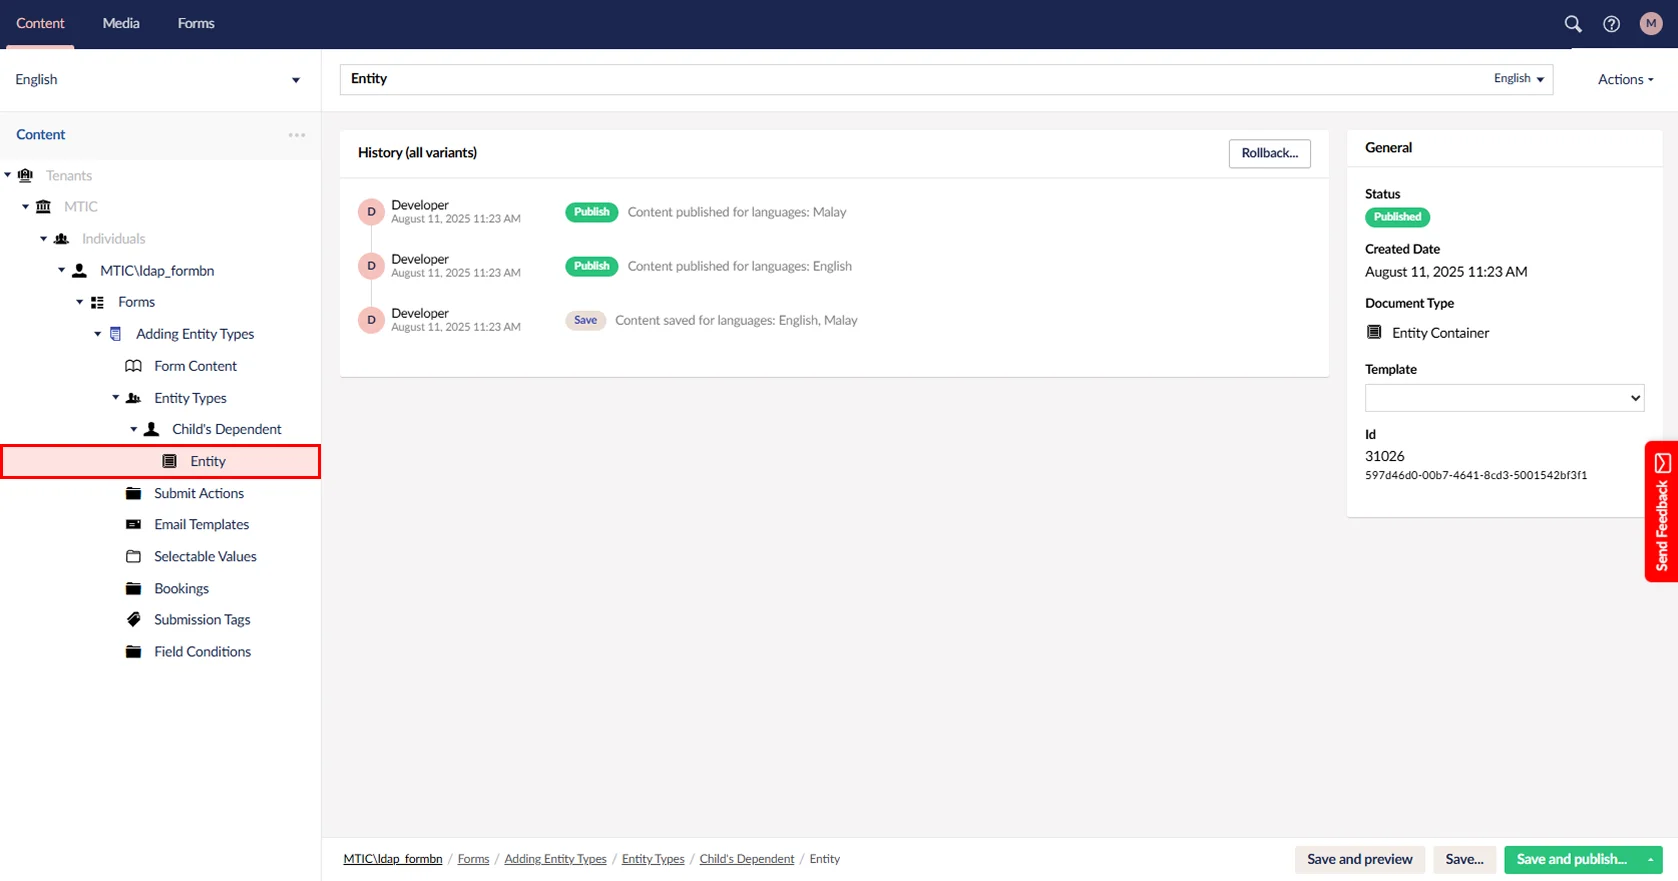Viewport: 1678px width, 881px height.
Task: Collapse the Adding Entity Types node
Action: (98, 334)
